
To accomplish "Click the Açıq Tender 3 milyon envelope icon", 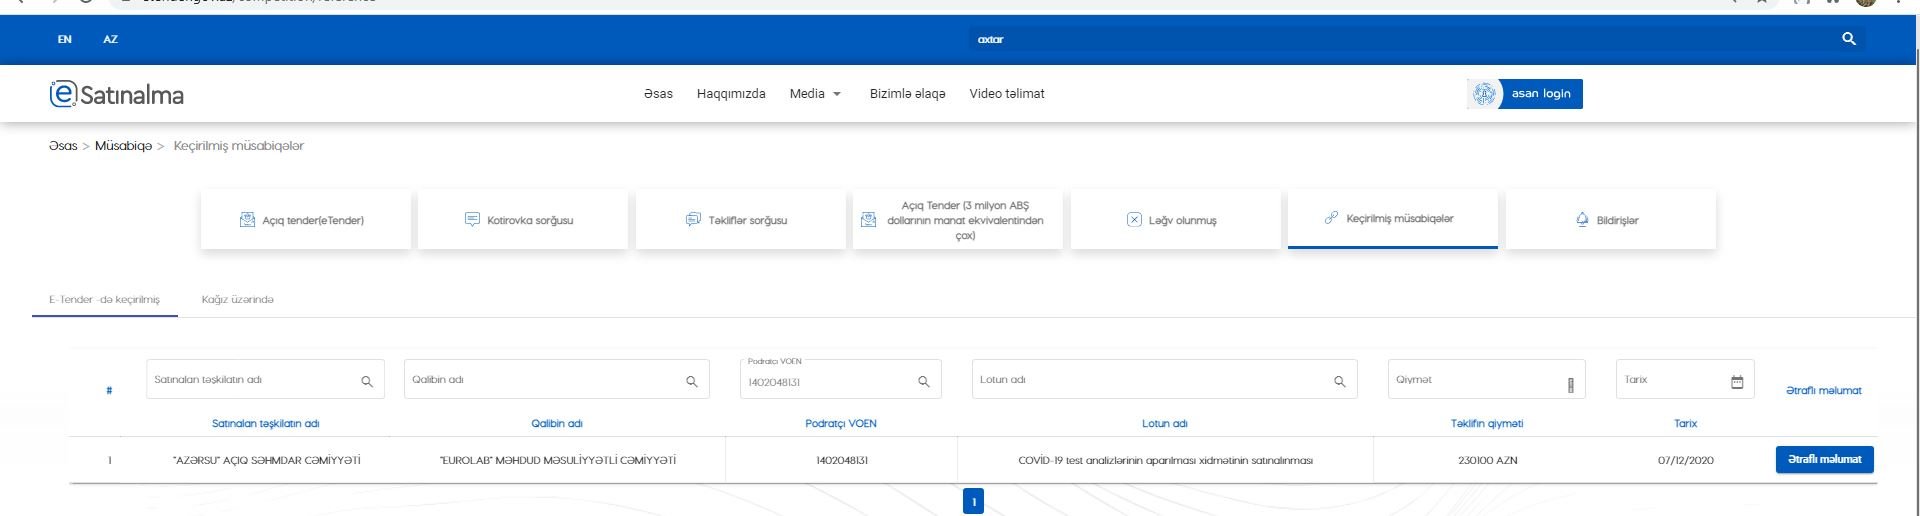I will pyautogui.click(x=869, y=220).
